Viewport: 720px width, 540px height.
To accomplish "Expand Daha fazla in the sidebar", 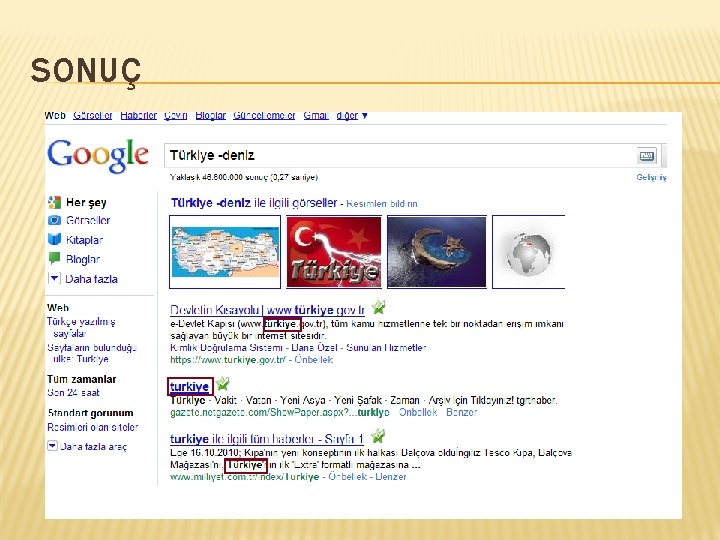I will coord(83,279).
